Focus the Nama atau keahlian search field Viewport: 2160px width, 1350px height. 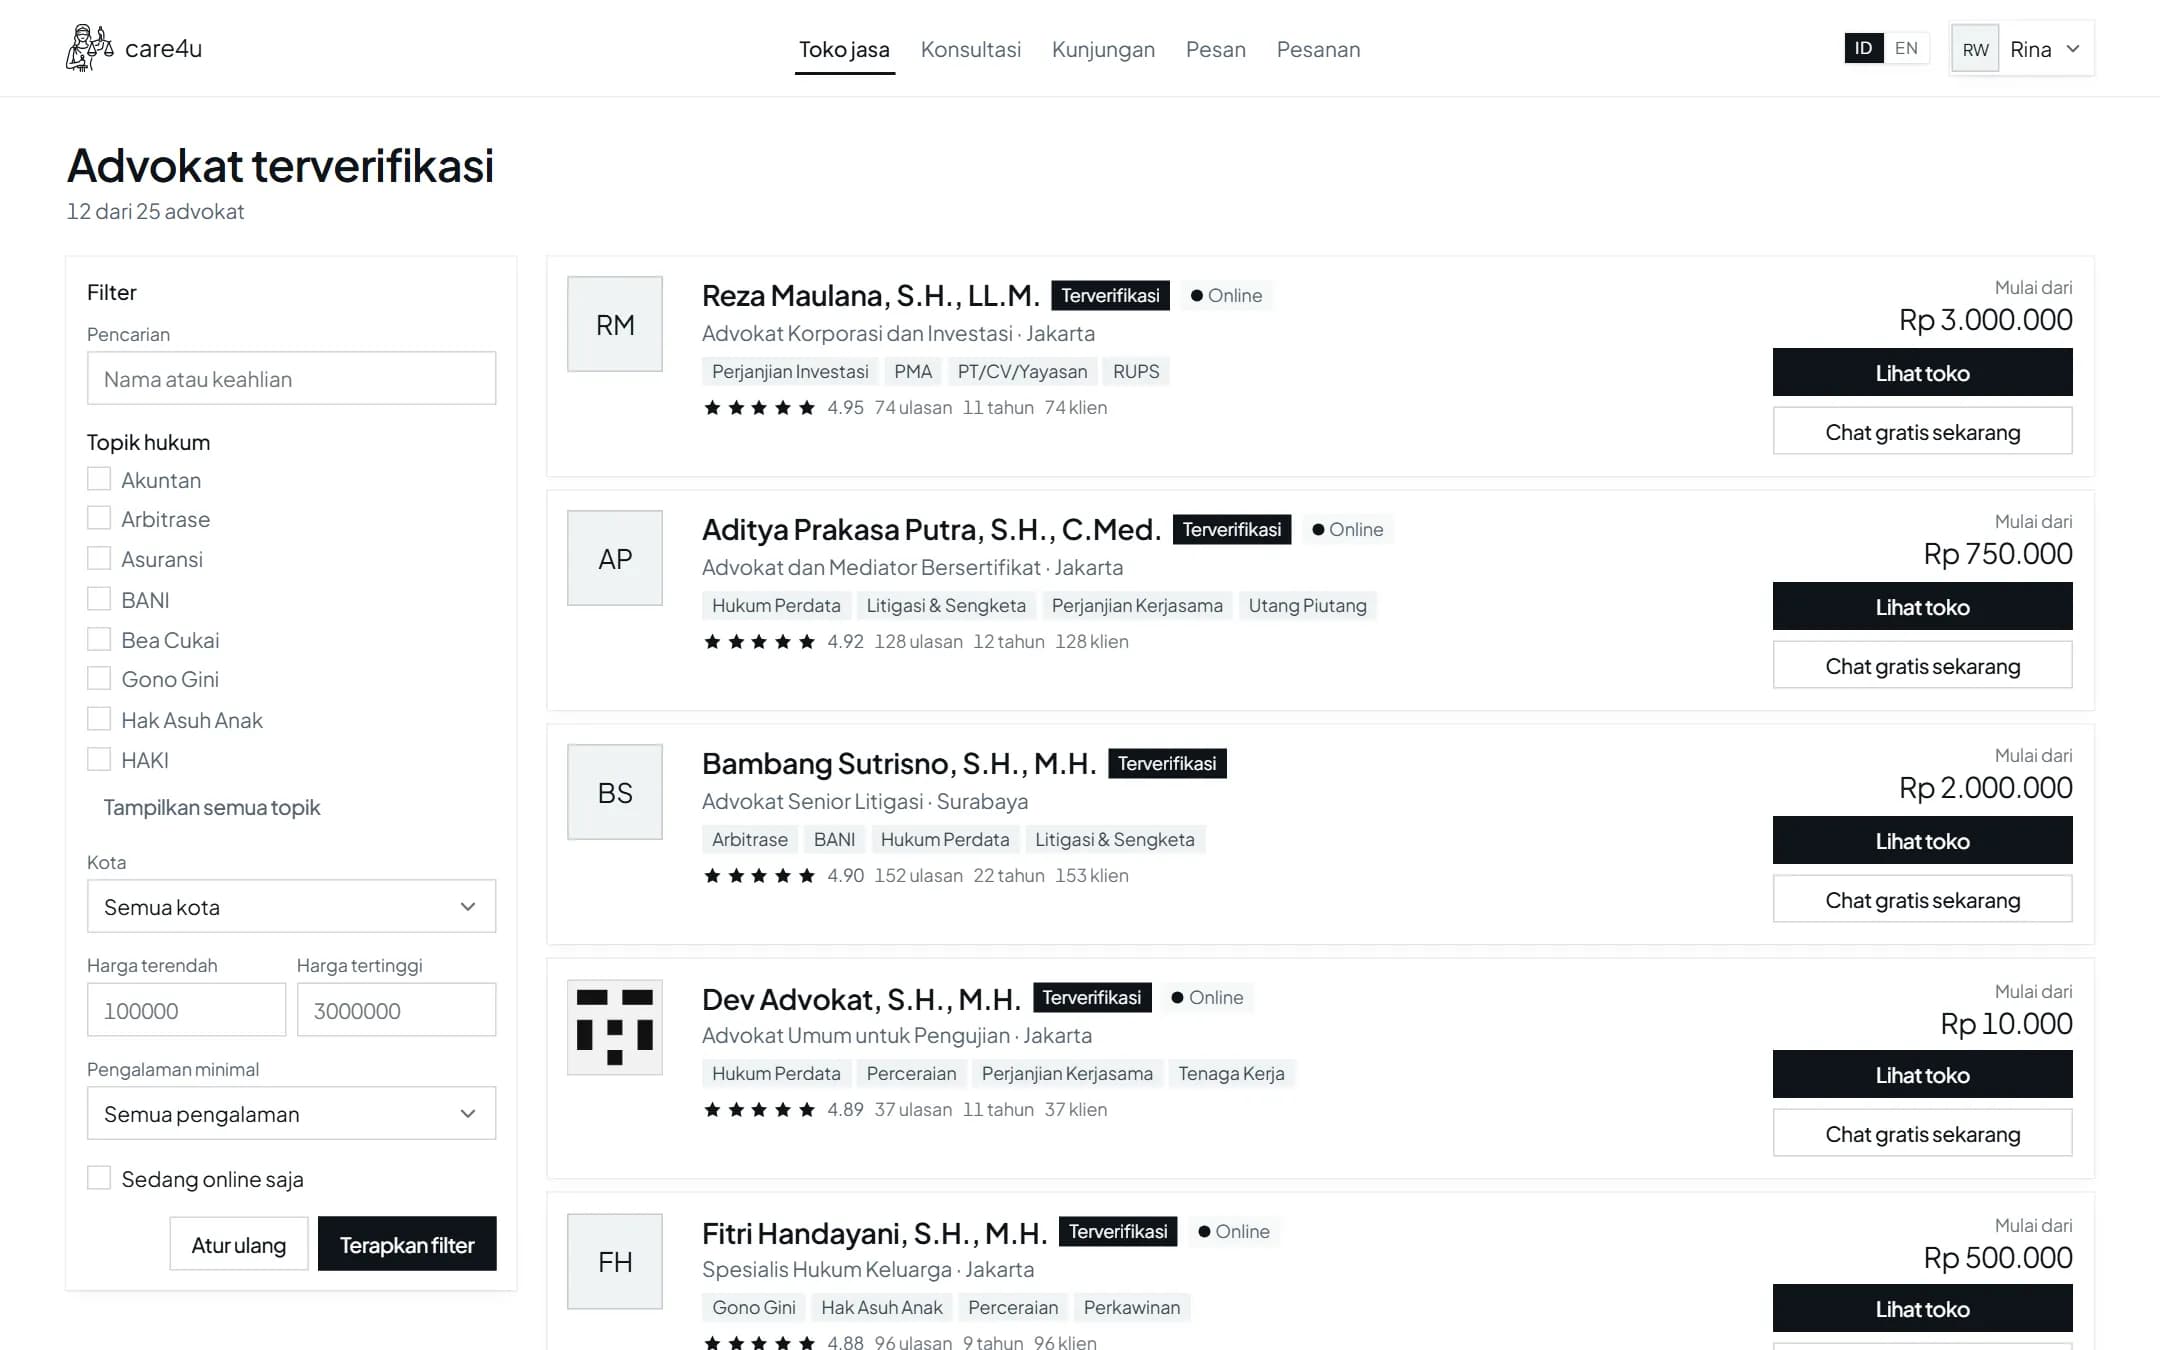291,378
